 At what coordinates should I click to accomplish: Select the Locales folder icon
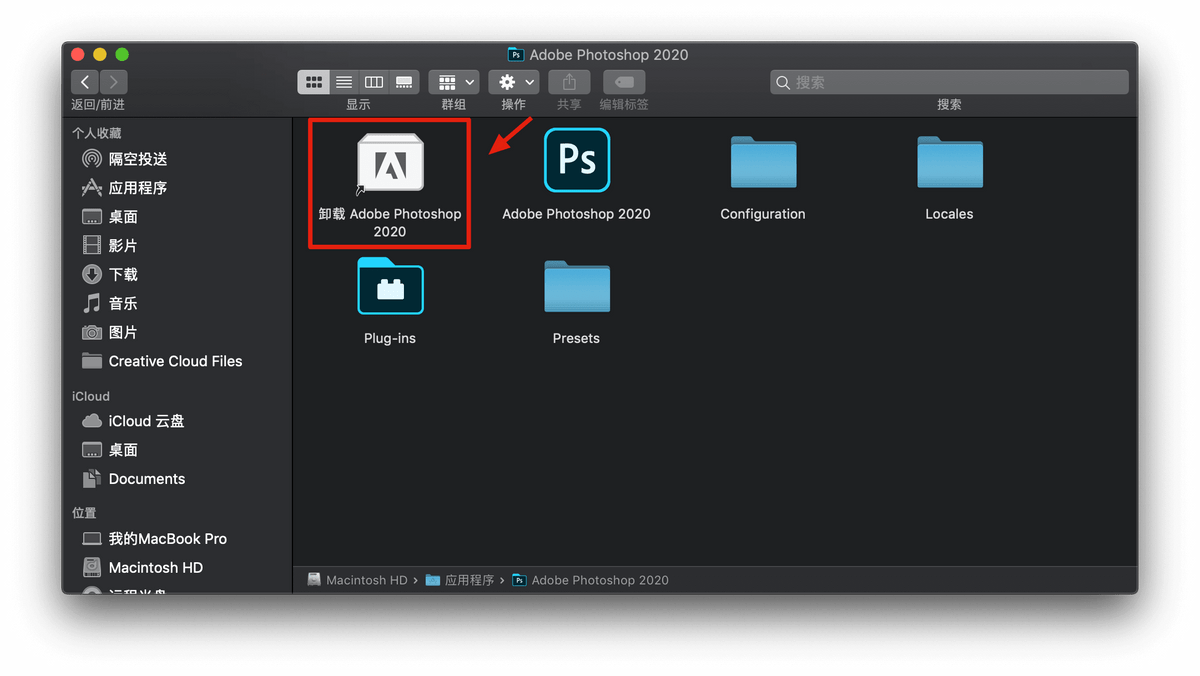tap(950, 162)
